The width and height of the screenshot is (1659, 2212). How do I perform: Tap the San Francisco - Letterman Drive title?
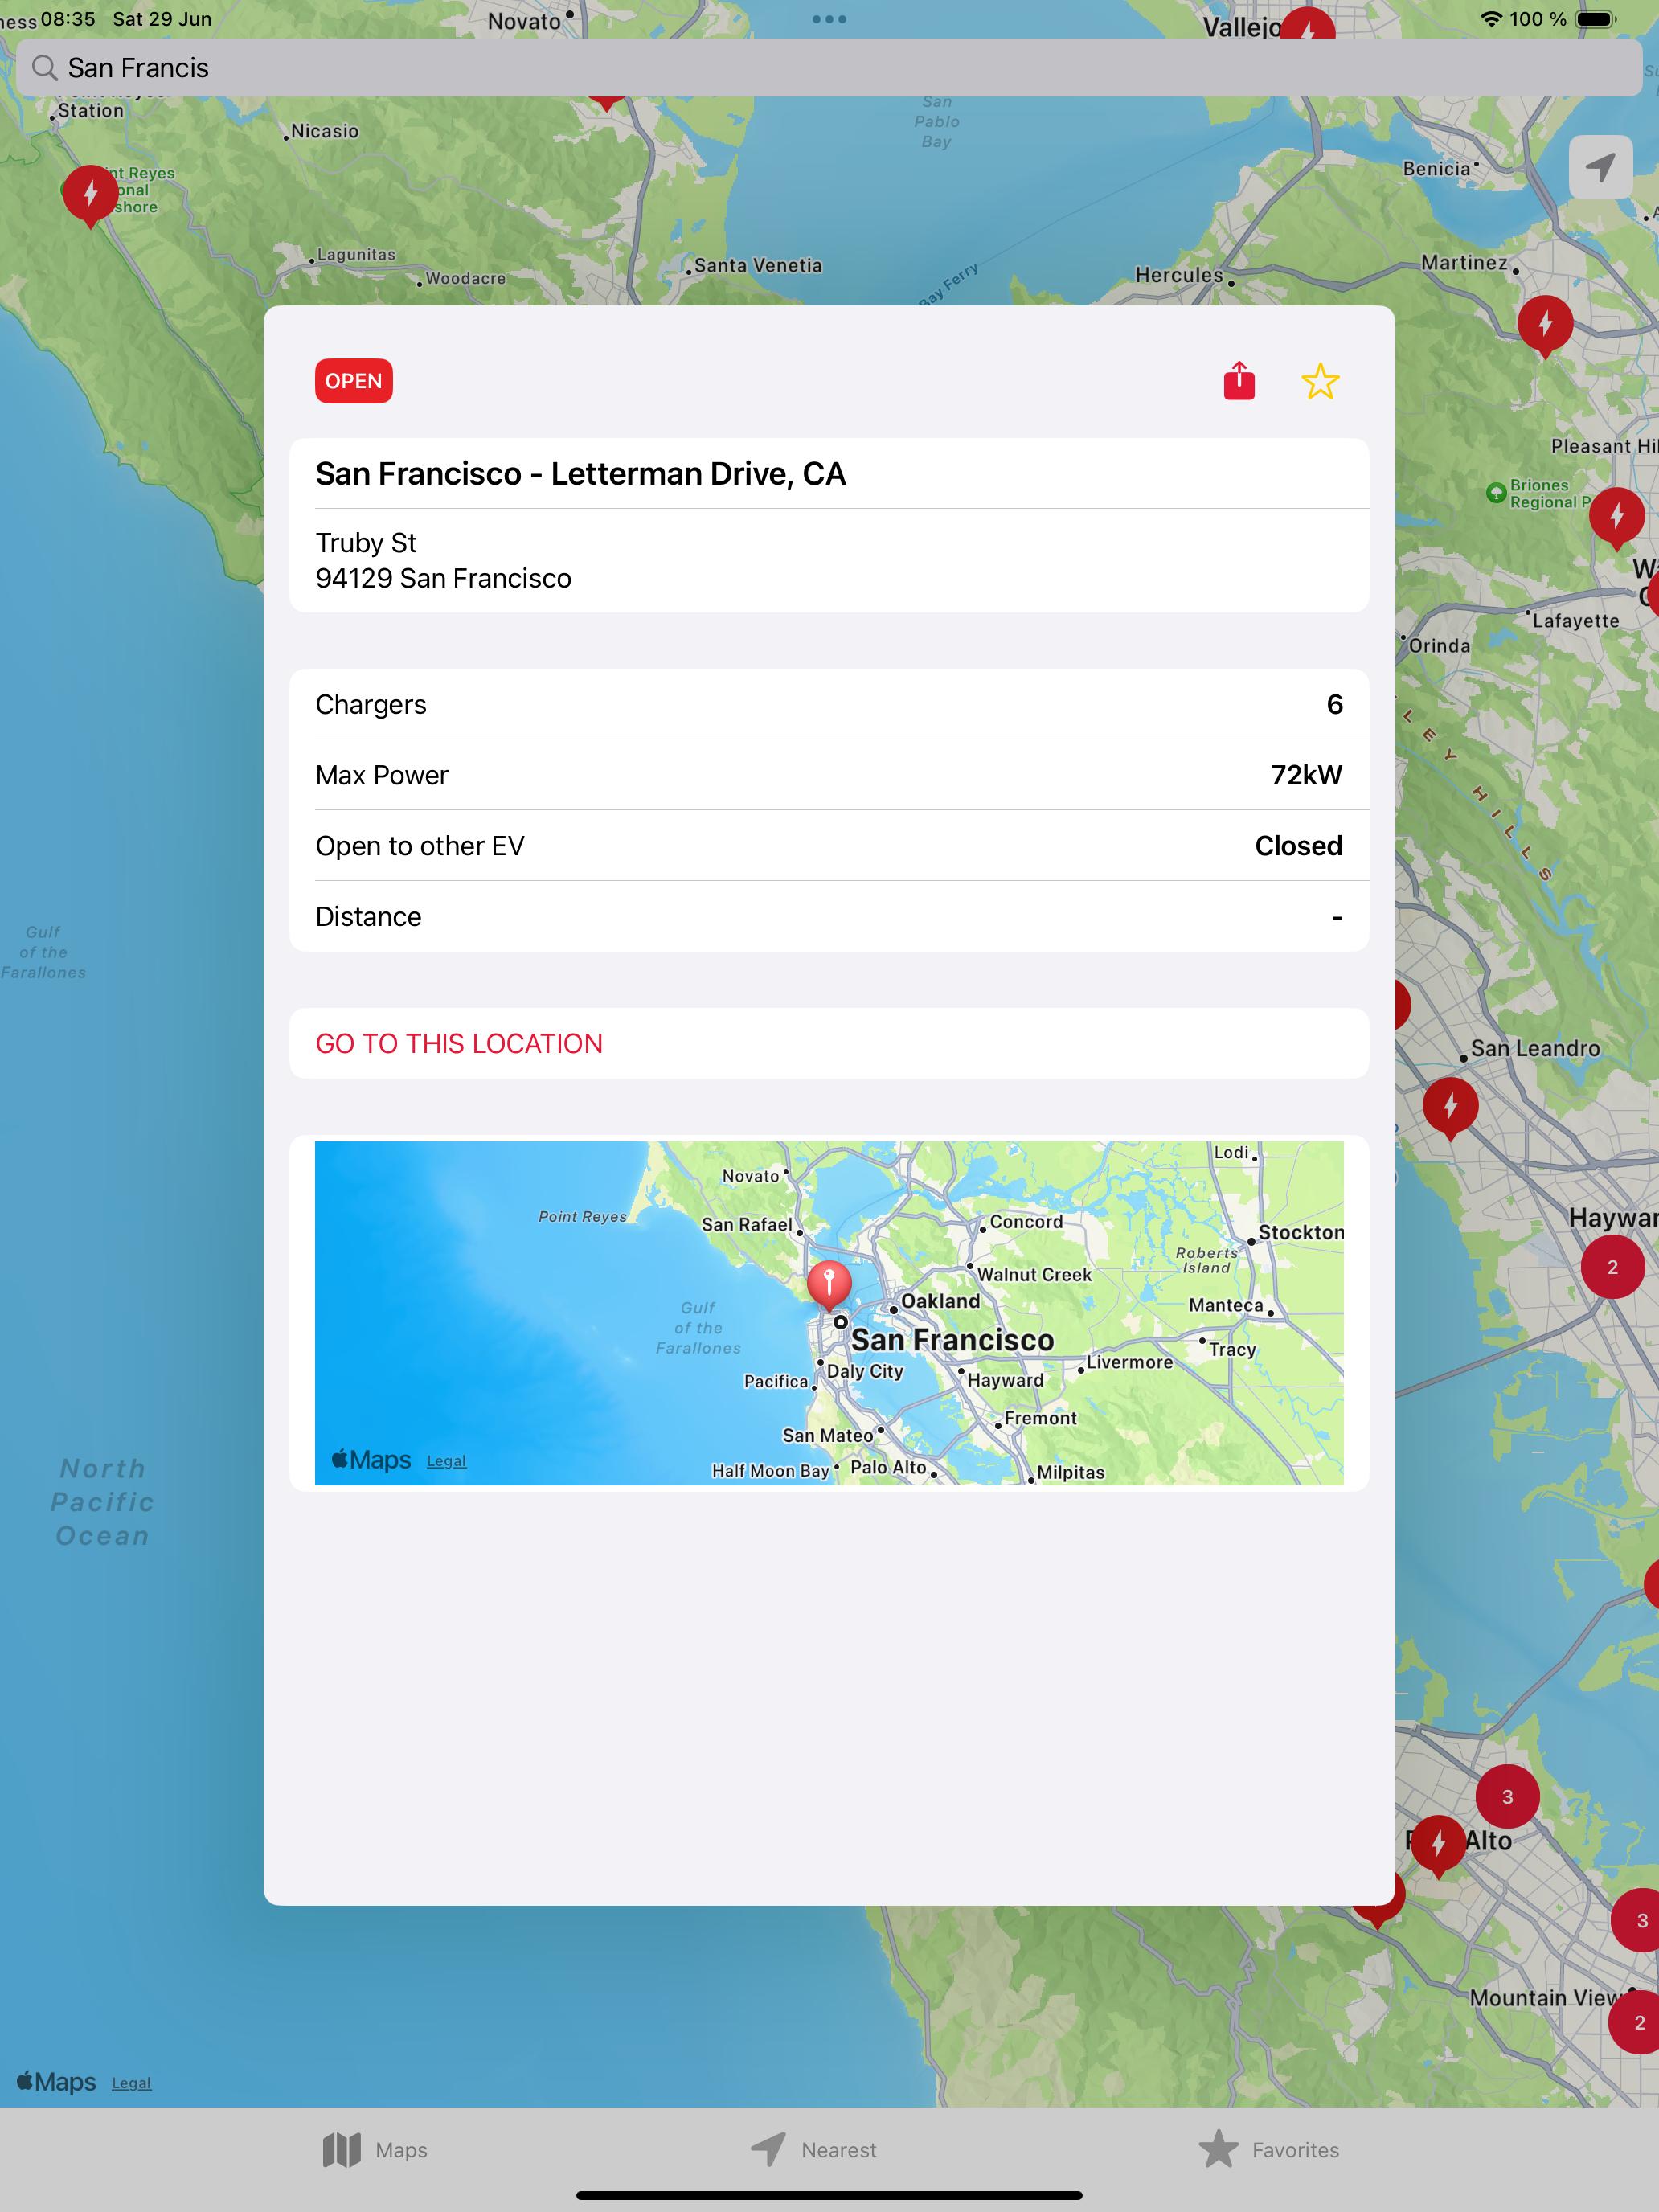pyautogui.click(x=581, y=473)
